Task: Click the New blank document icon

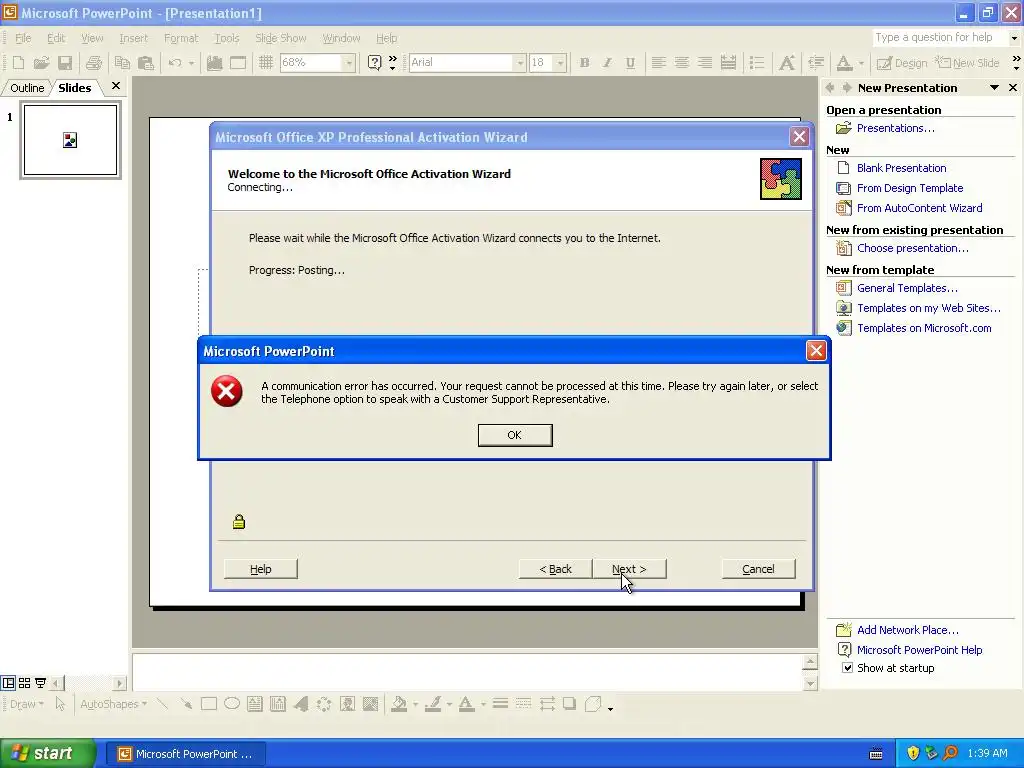Action: click(x=18, y=63)
